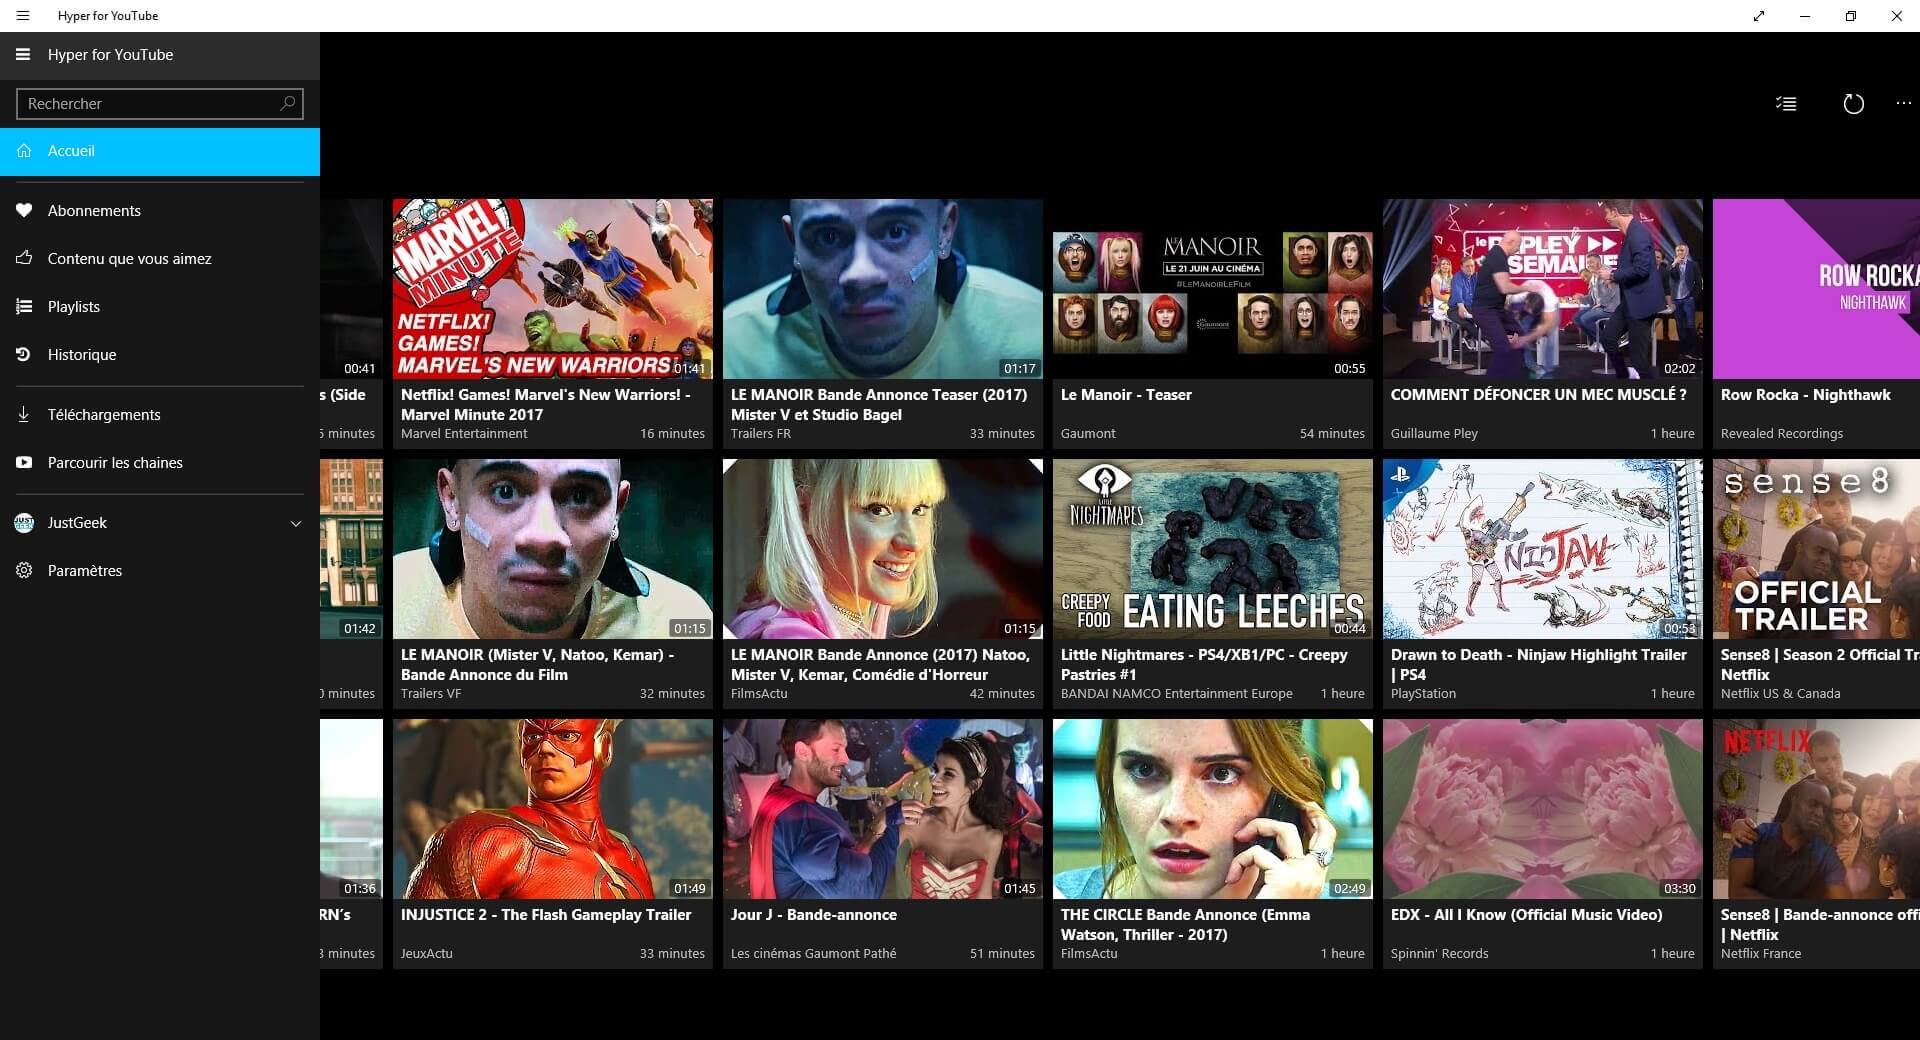The height and width of the screenshot is (1040, 1920).
Task: Expand the JustGeek account dropdown
Action: (295, 523)
